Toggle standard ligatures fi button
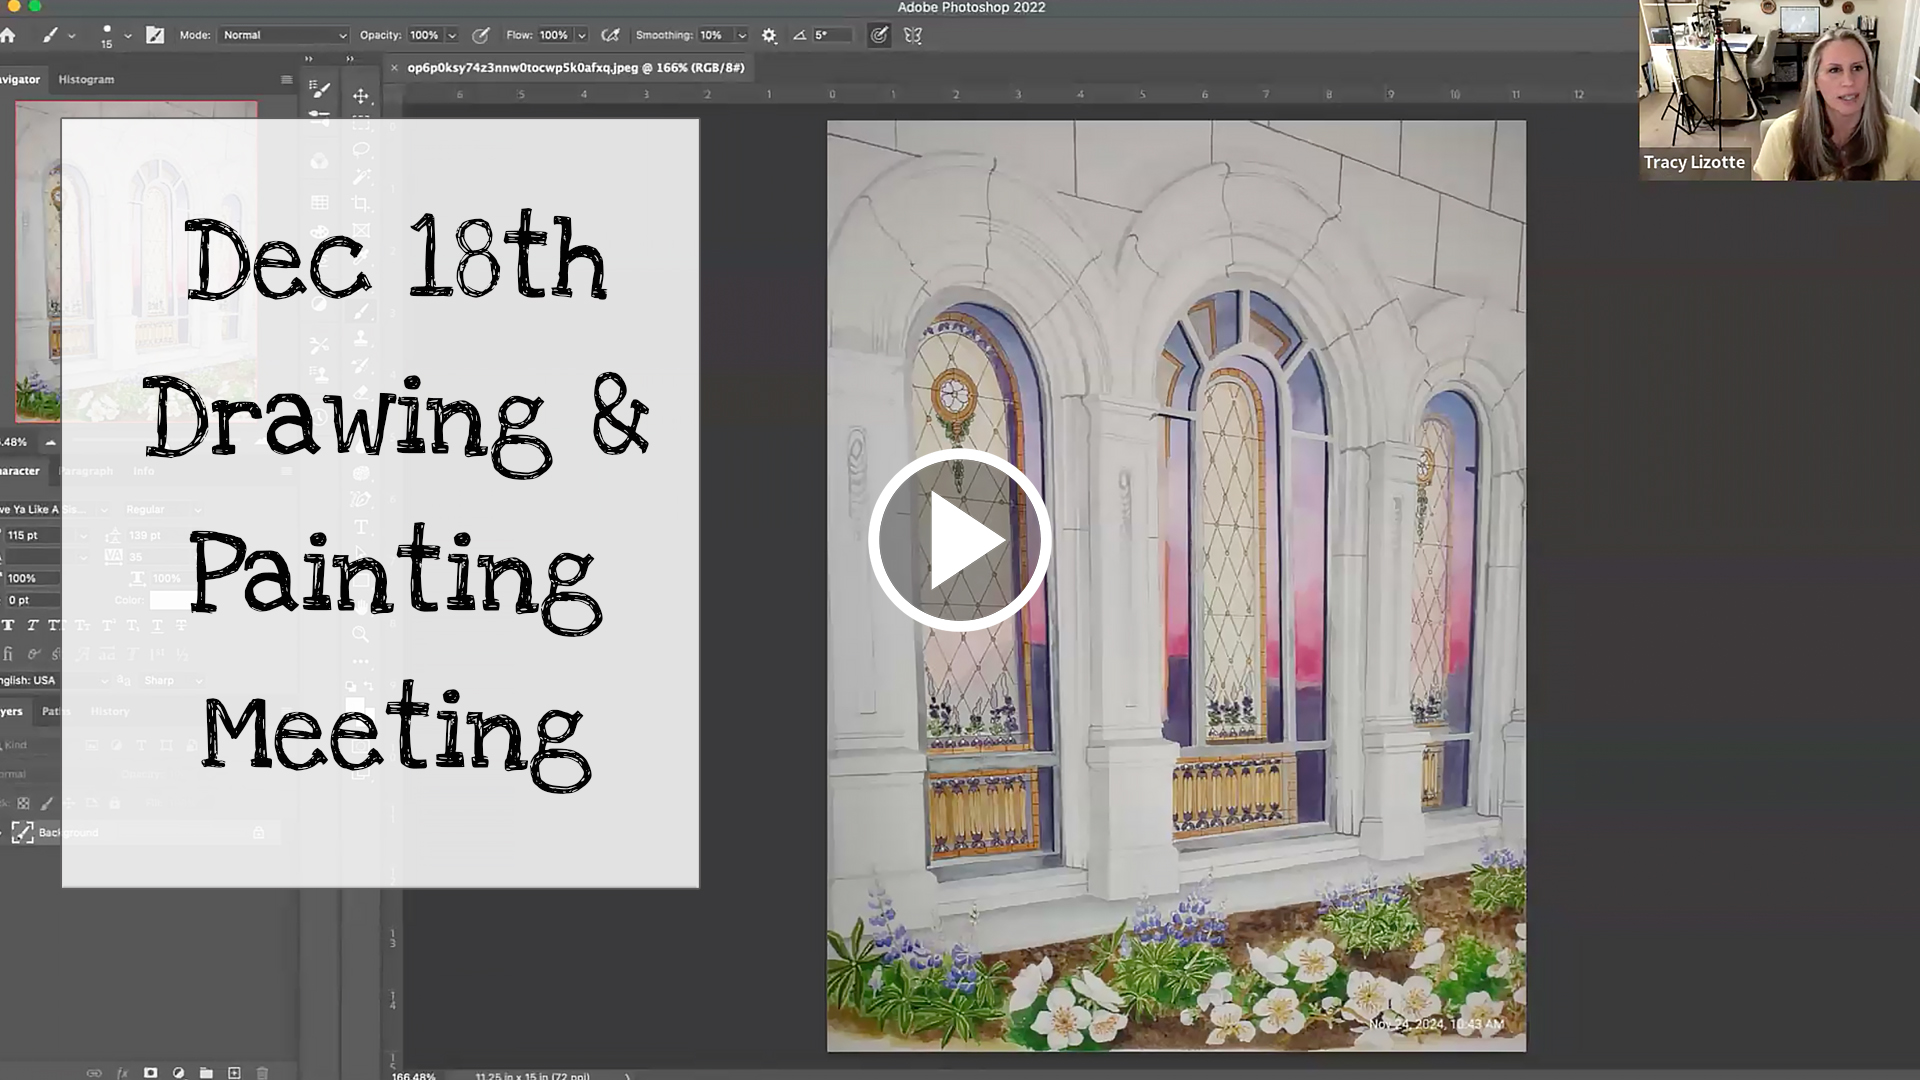The height and width of the screenshot is (1080, 1920). tap(8, 654)
